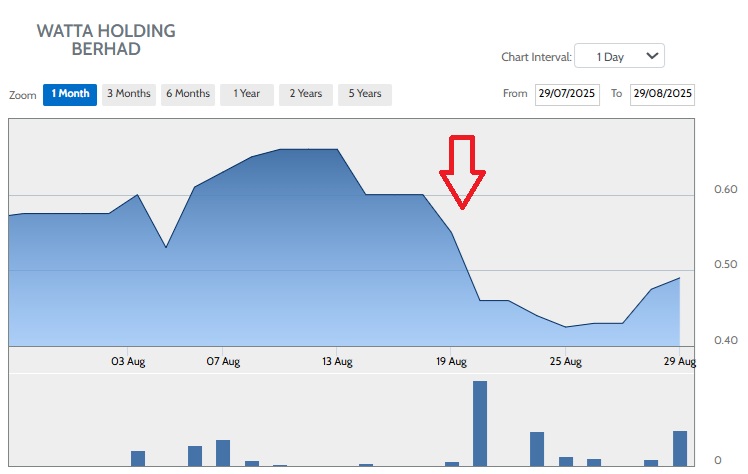Edit the To date field 29/08/2025

tap(662, 94)
